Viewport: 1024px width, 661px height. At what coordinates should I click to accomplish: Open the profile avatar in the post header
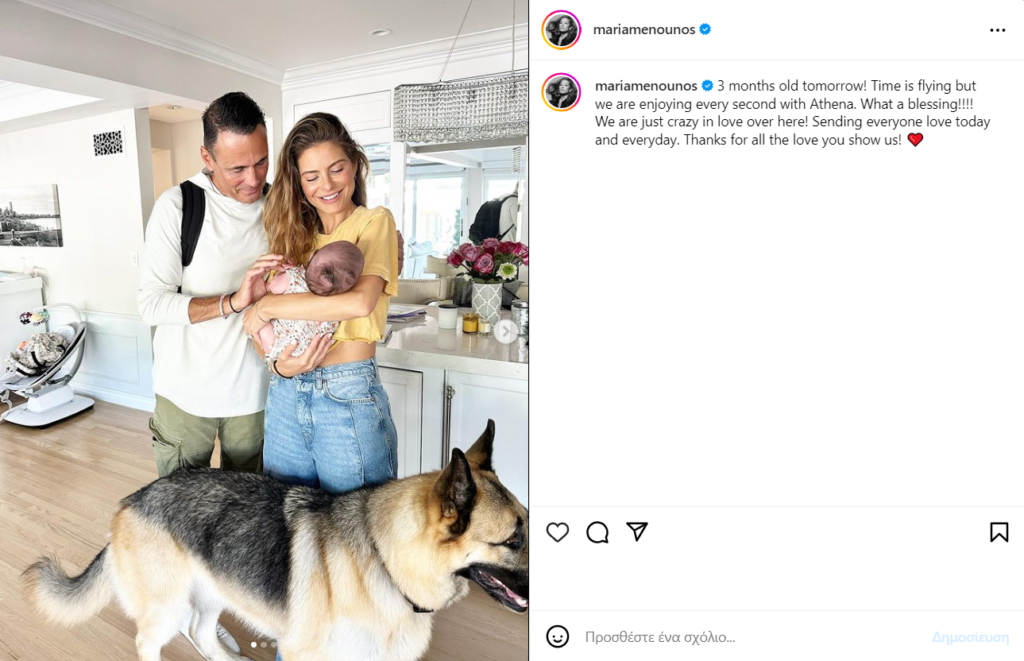point(561,29)
